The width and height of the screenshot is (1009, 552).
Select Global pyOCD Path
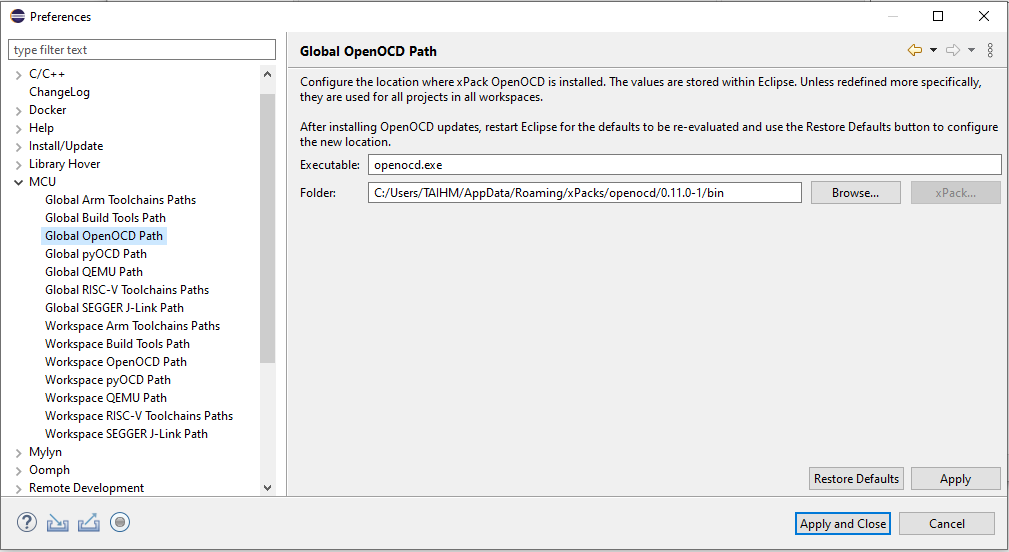96,254
